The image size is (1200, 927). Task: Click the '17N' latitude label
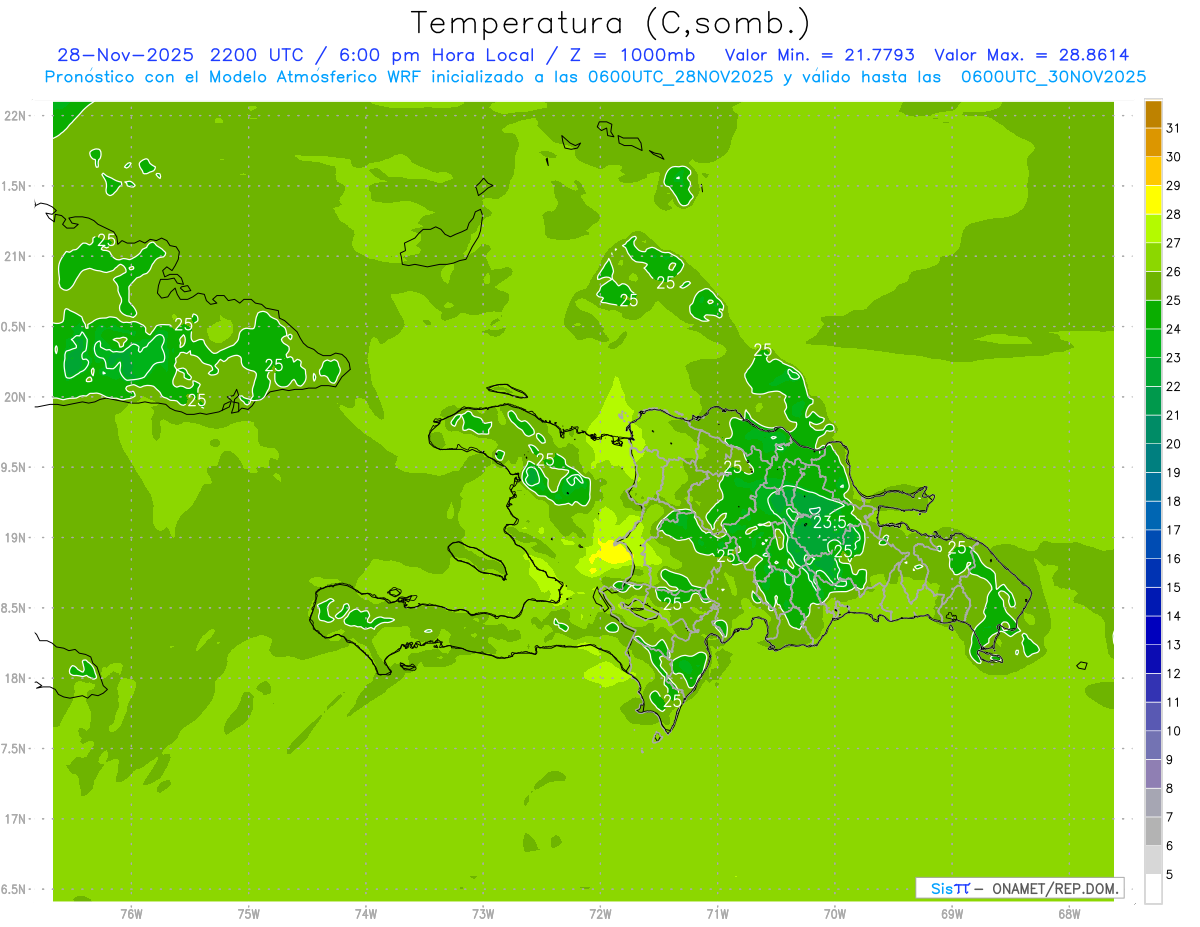click(x=15, y=819)
